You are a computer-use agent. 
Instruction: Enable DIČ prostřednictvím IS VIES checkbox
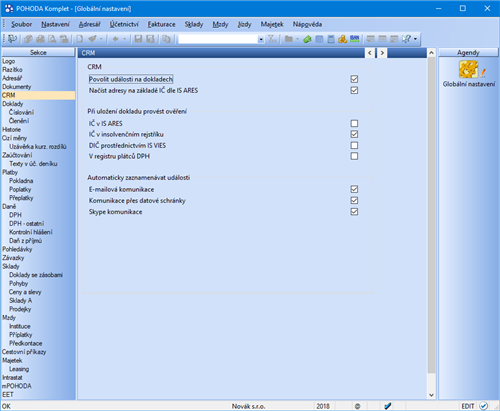(x=354, y=145)
